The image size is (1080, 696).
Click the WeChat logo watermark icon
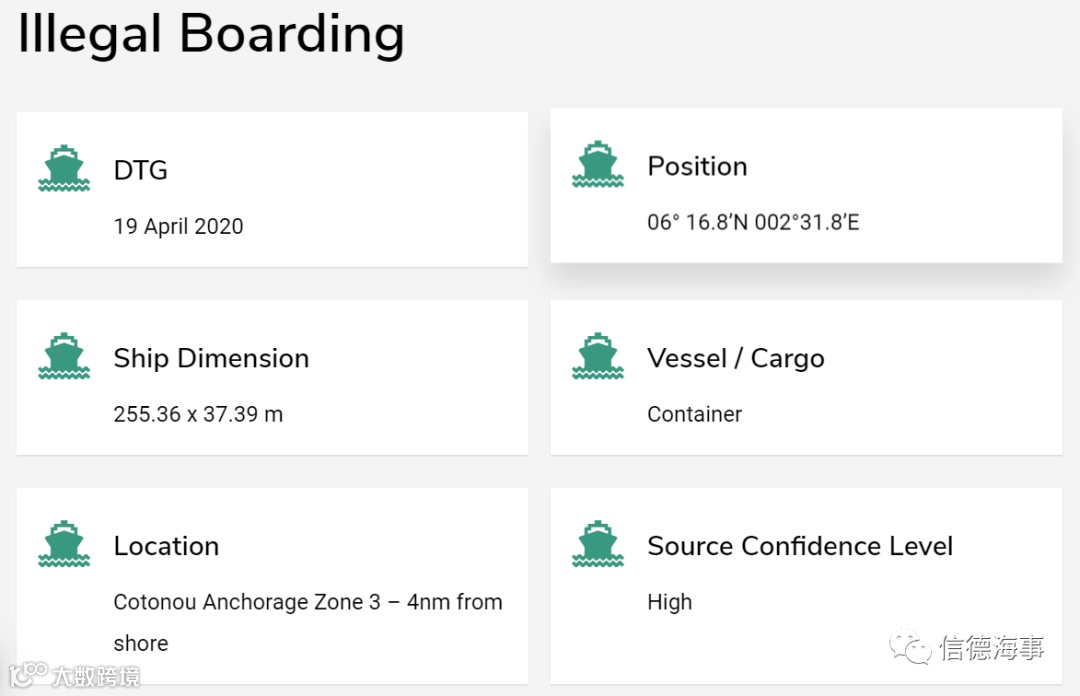click(x=912, y=647)
